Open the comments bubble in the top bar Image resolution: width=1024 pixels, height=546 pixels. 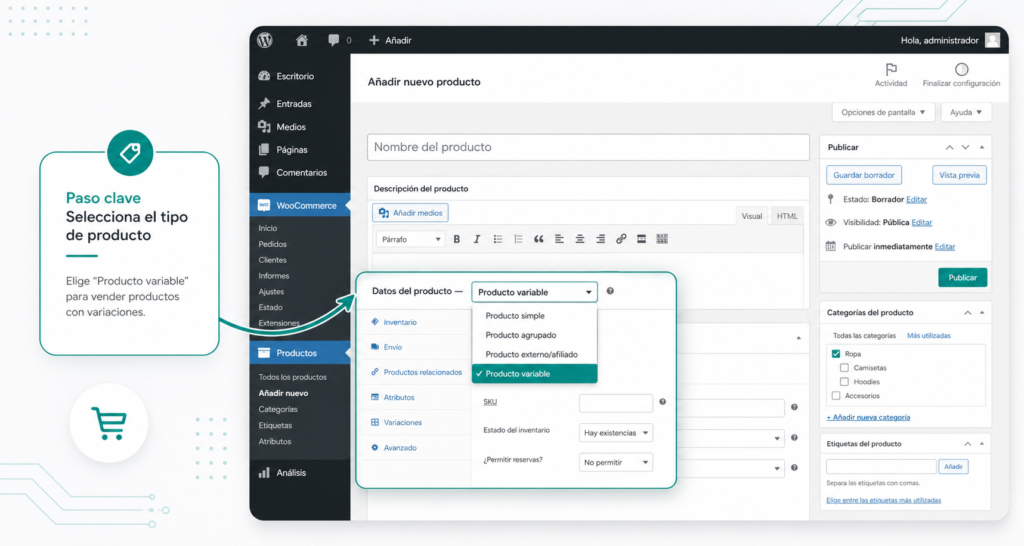coord(334,40)
